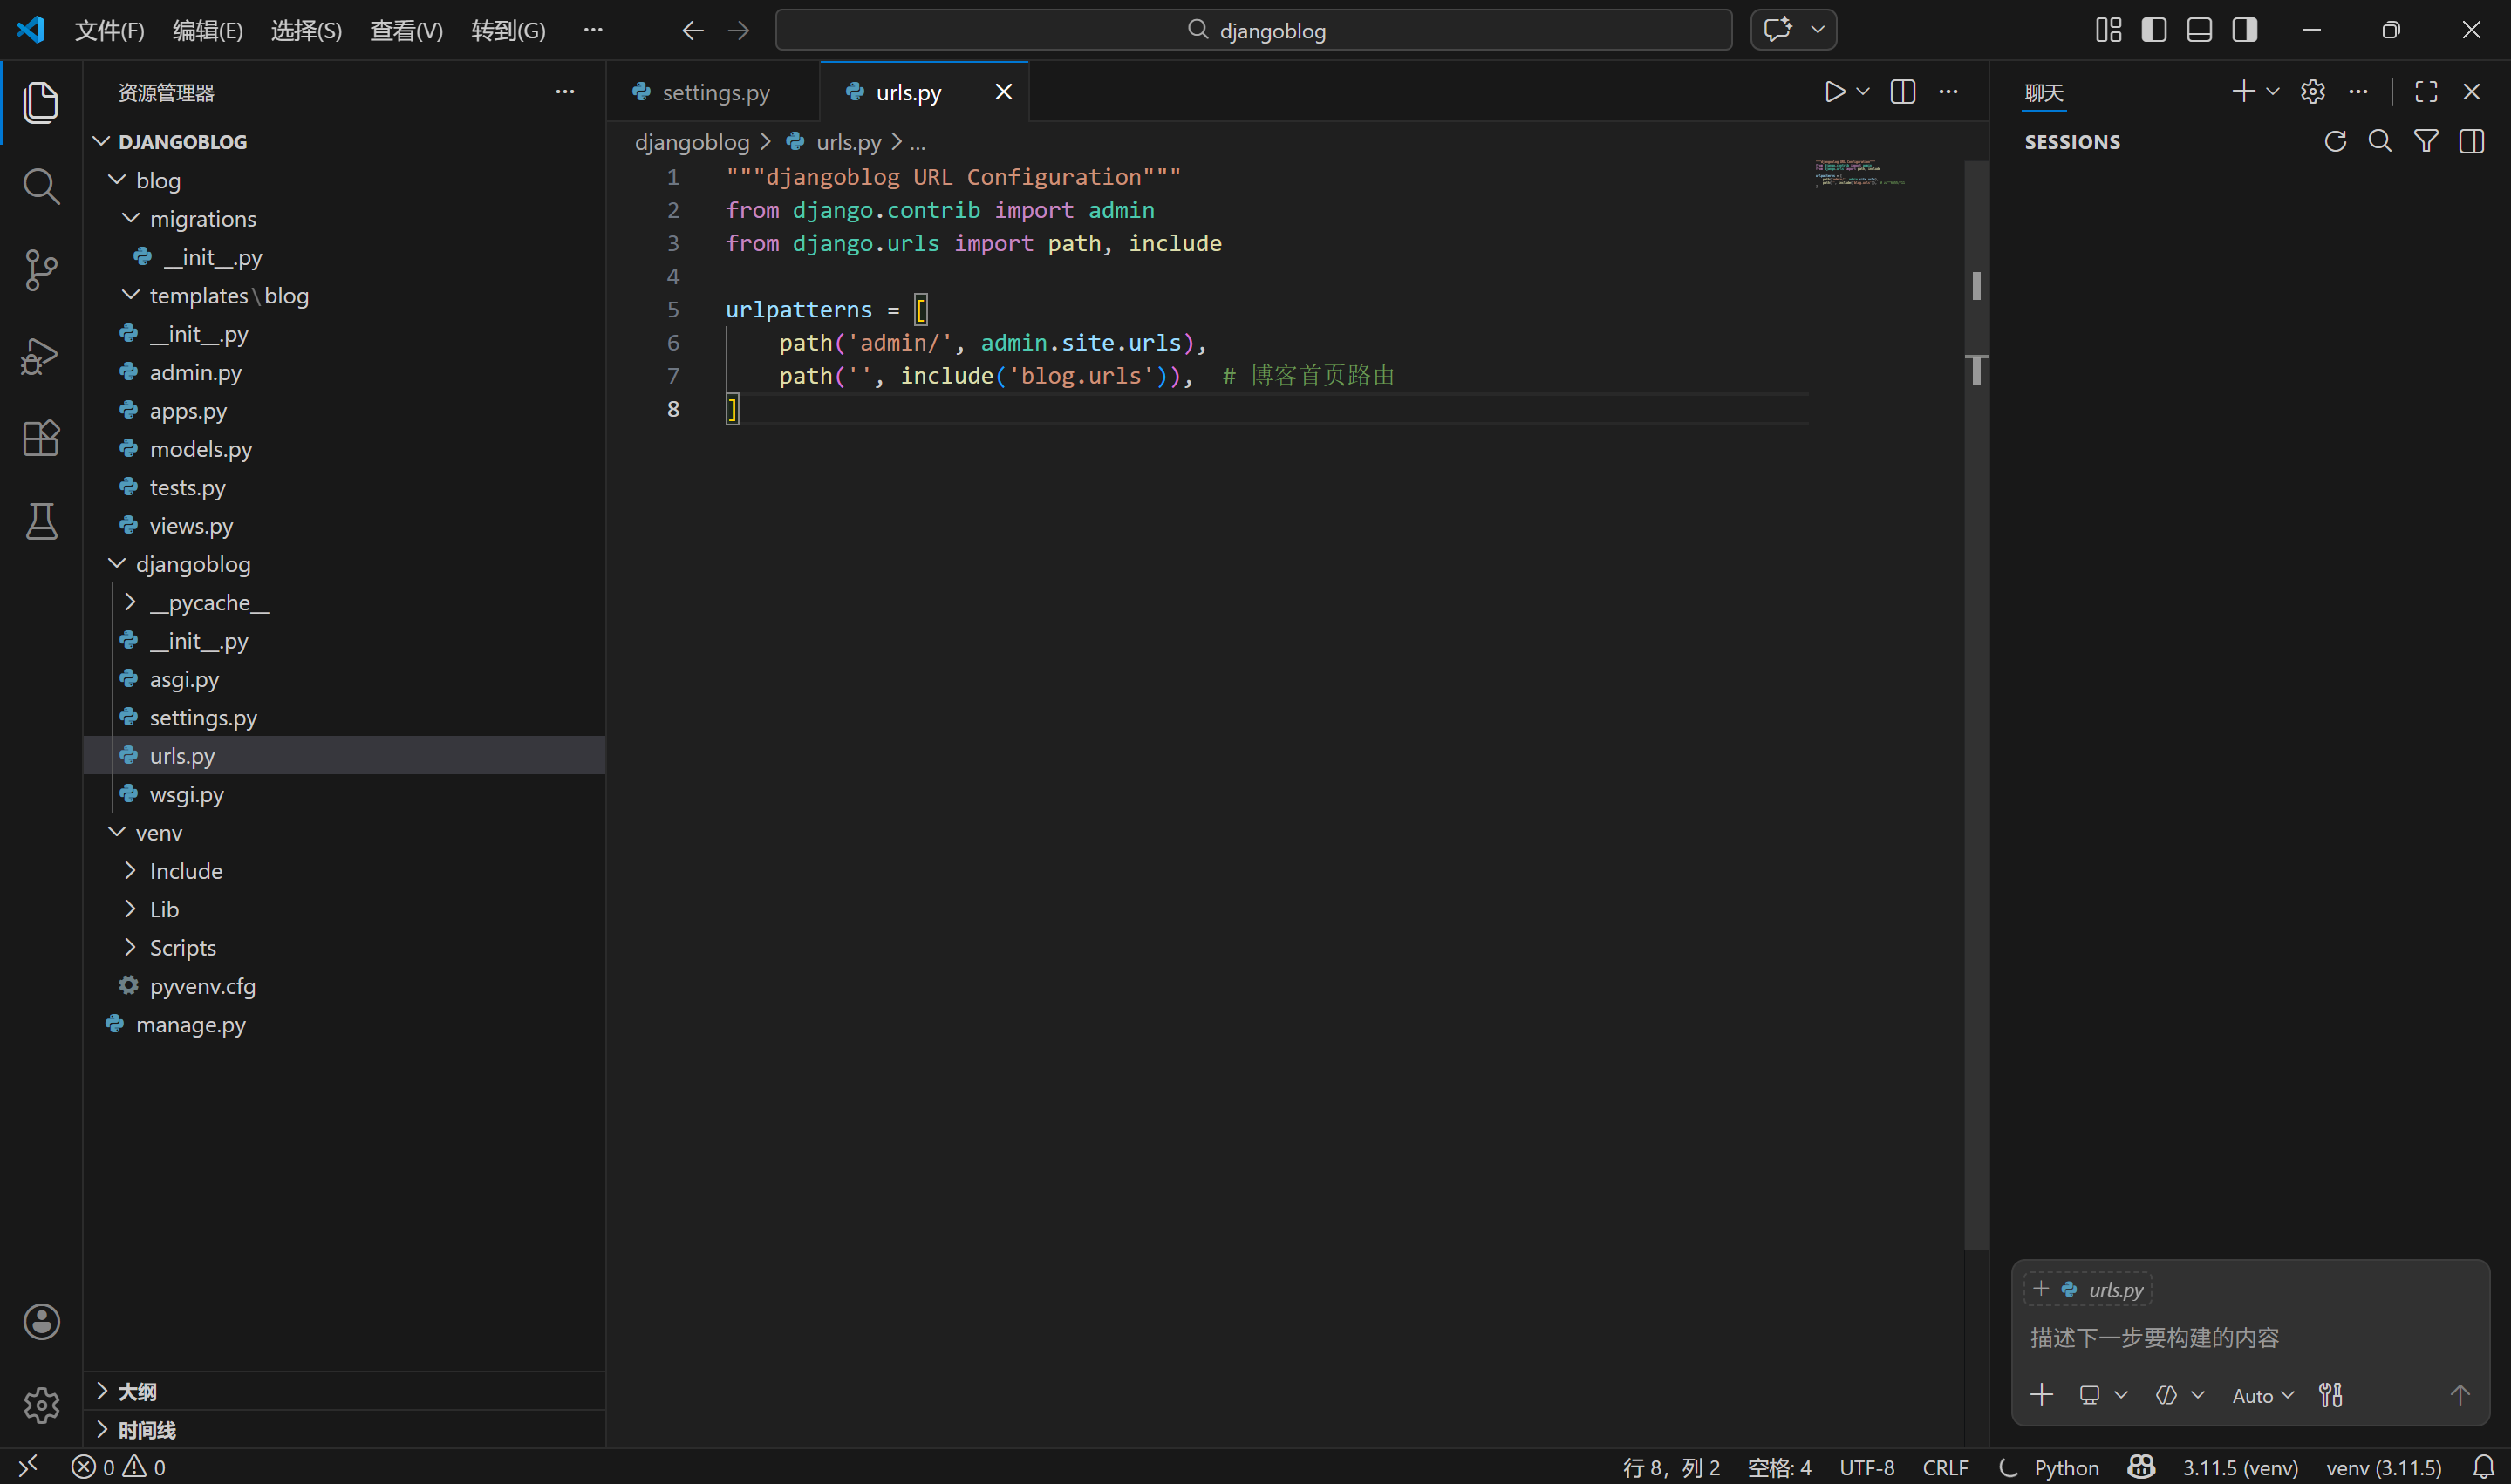Open Search in activity bar

click(x=41, y=186)
